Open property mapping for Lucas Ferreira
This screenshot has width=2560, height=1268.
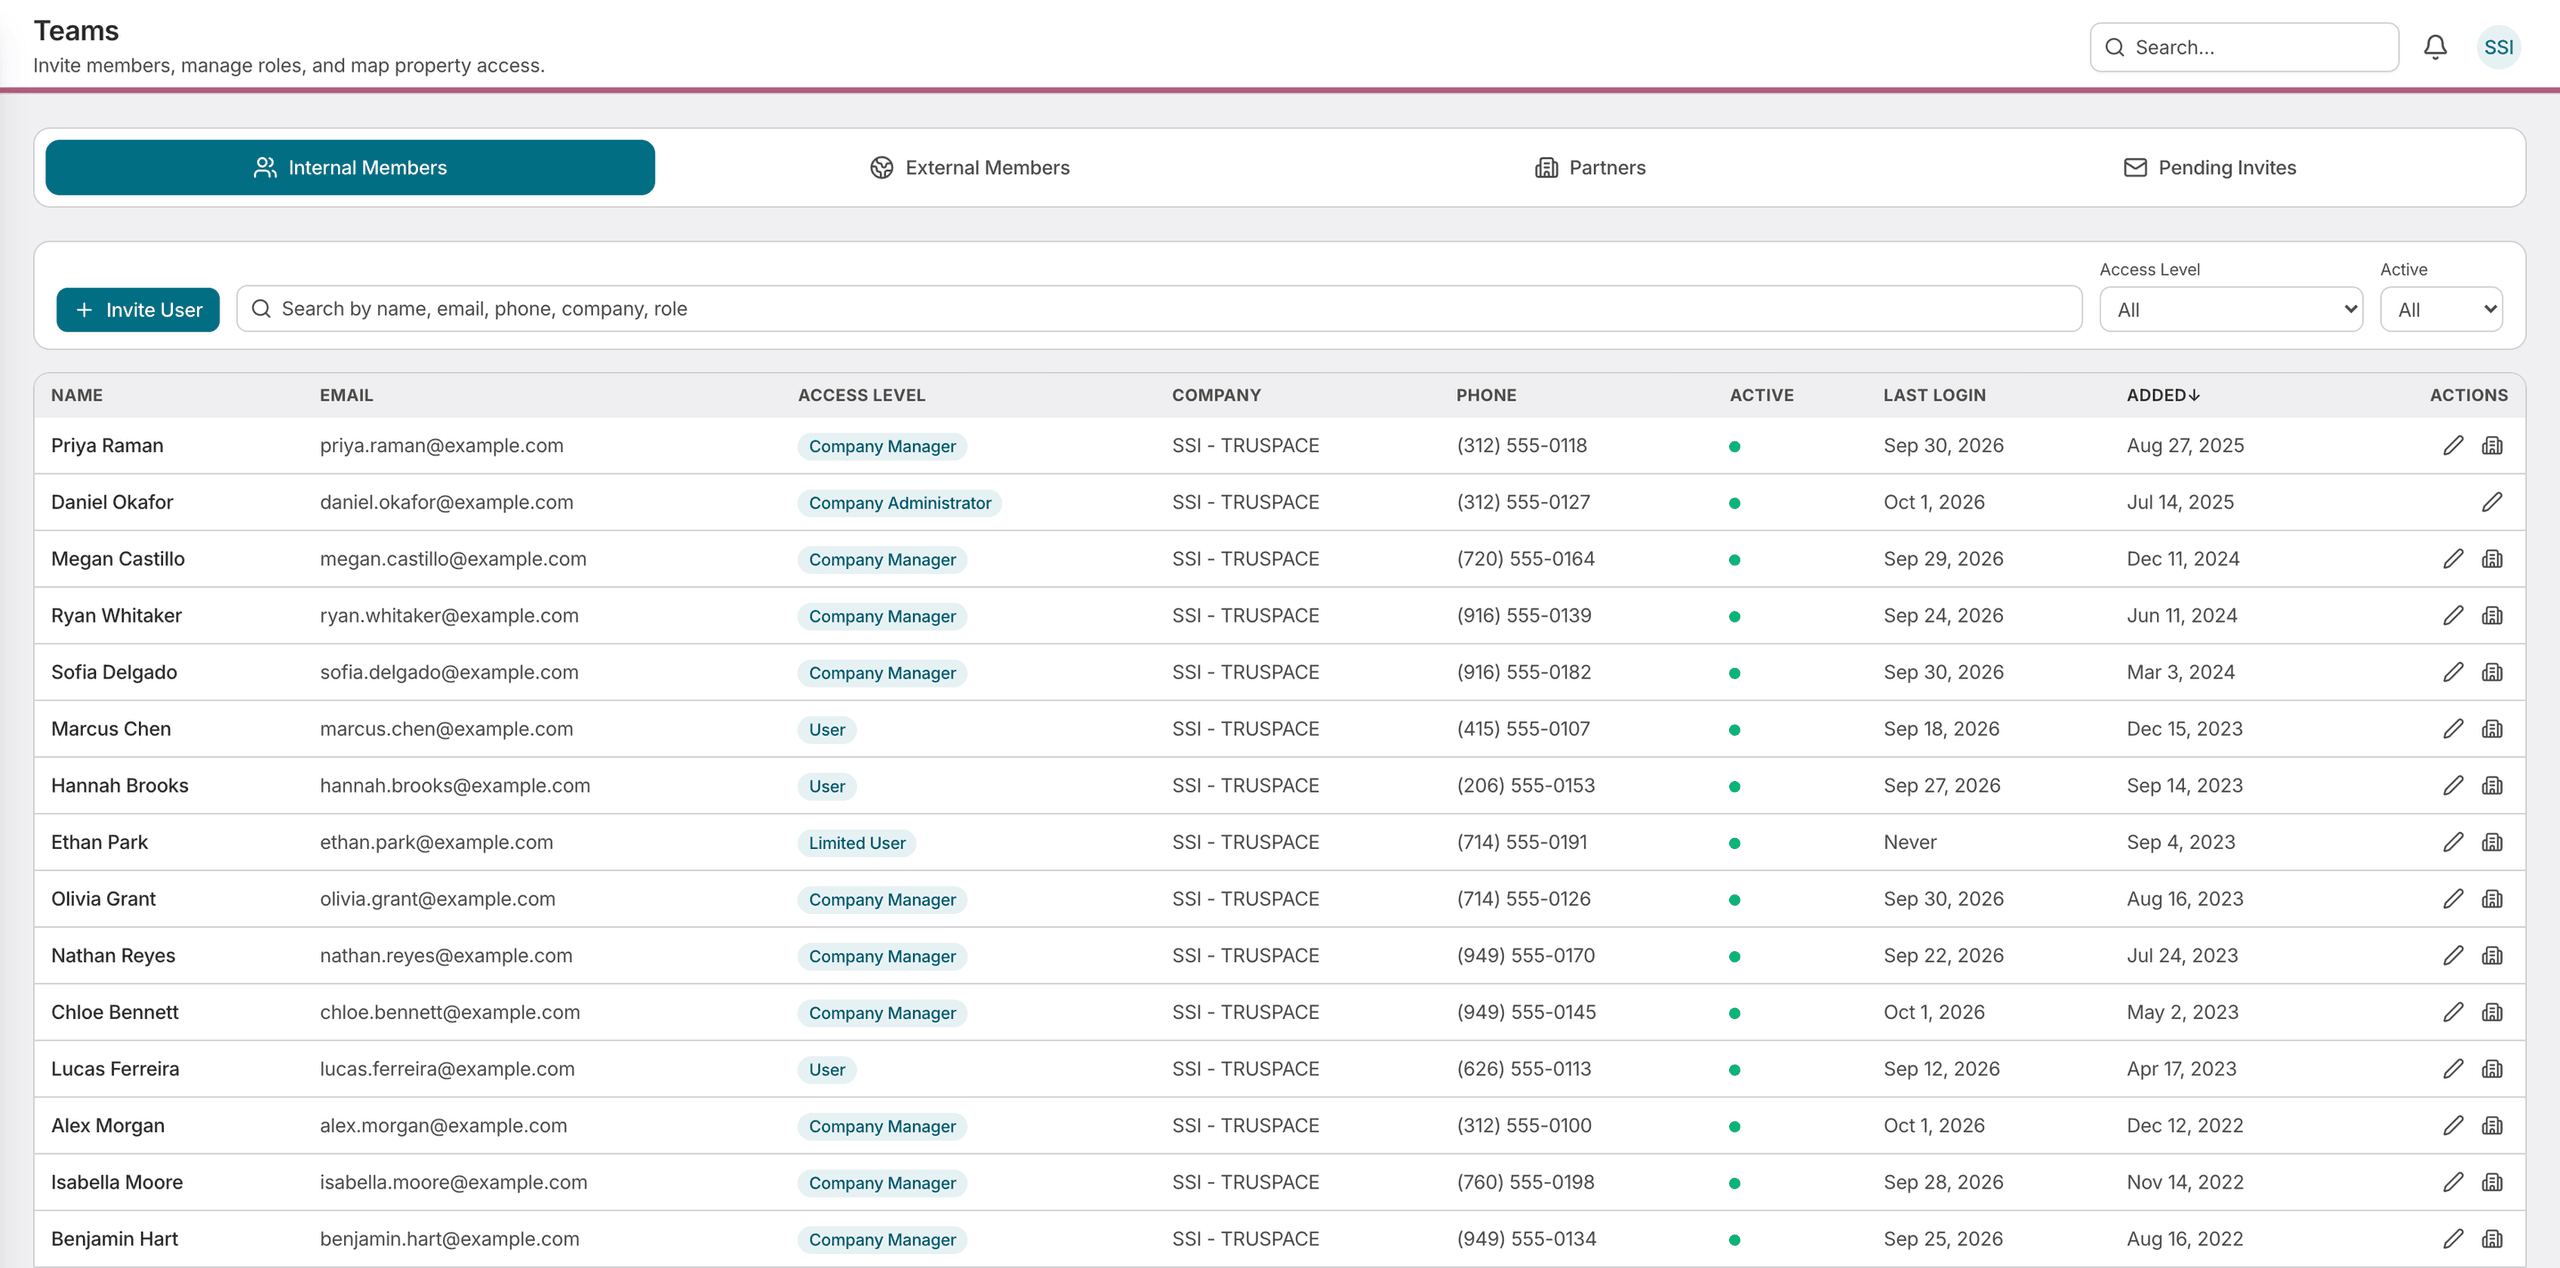click(x=2492, y=1069)
